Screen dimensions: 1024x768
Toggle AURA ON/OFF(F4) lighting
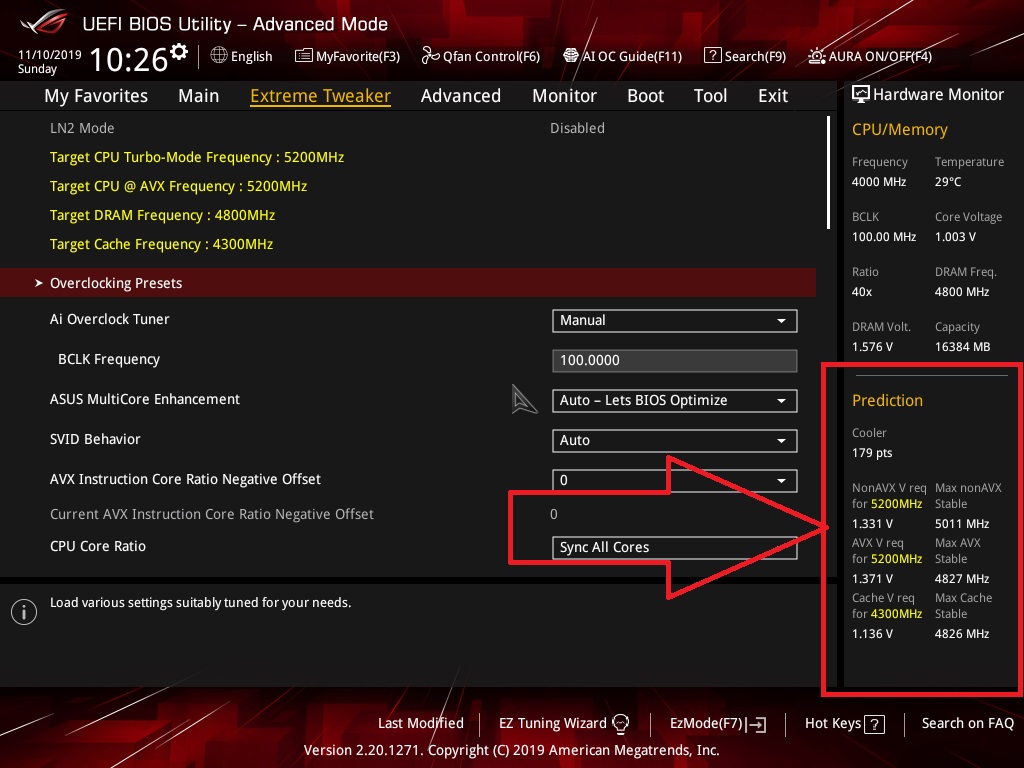(817, 56)
